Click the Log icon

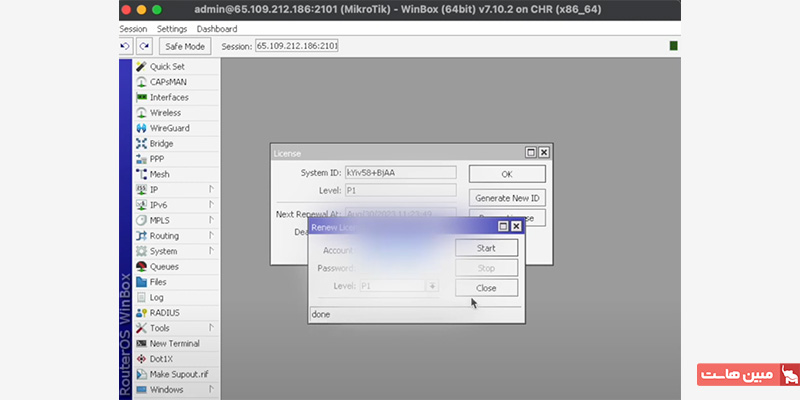(141, 297)
